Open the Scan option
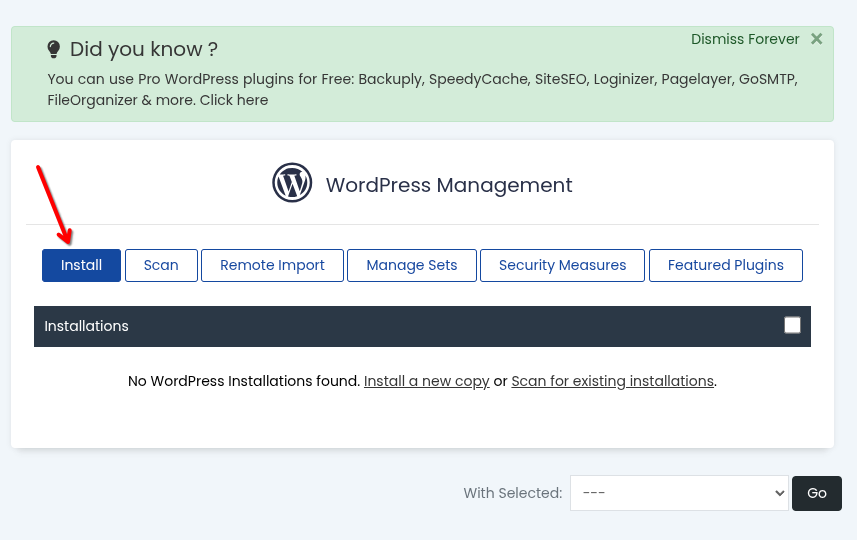857x540 pixels. 161,266
